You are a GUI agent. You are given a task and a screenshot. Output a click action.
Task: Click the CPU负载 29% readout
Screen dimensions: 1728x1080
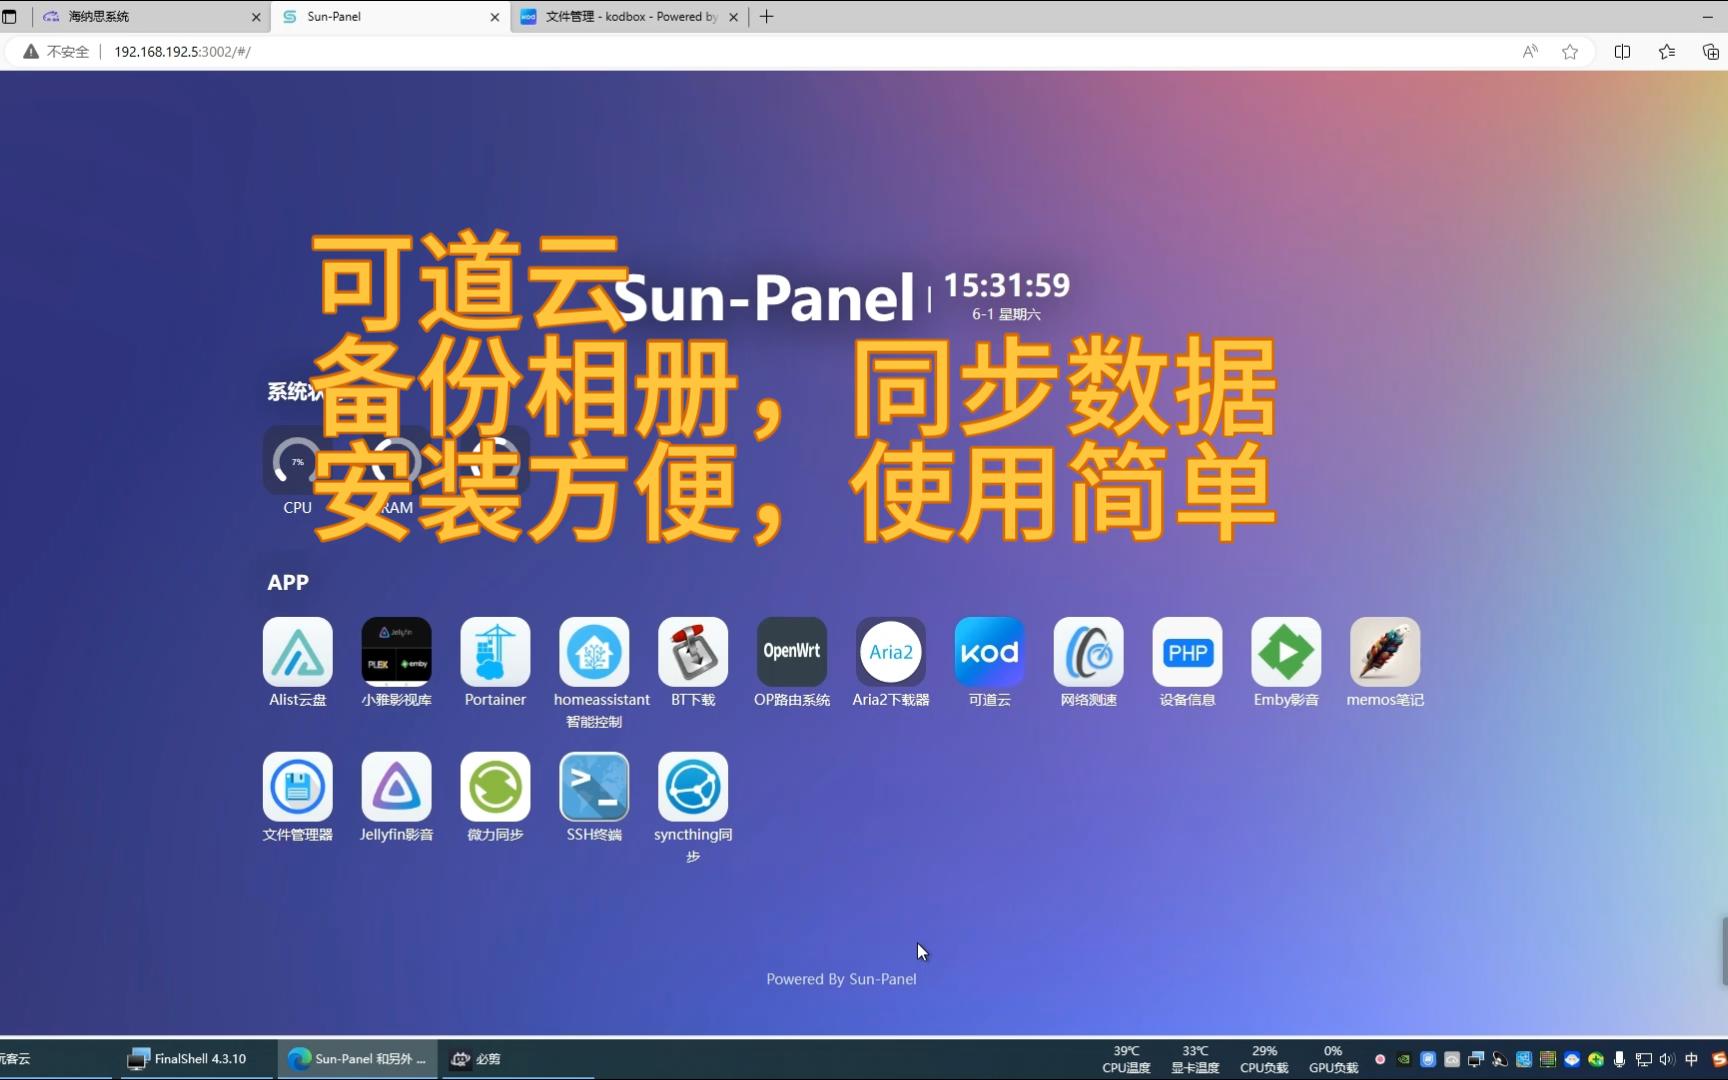pos(1264,1059)
